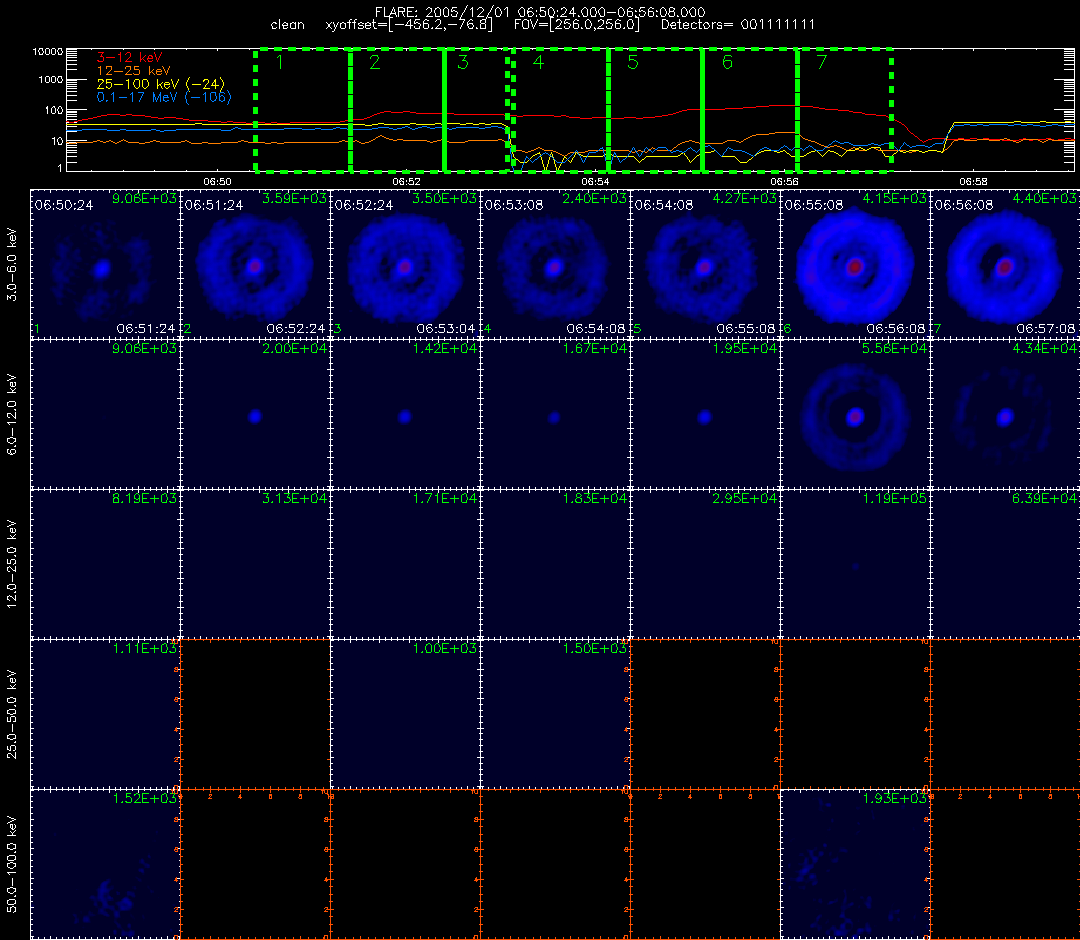Image resolution: width=1080 pixels, height=940 pixels.
Task: Click the 2.95E+04 peak value
Action: 745,499
